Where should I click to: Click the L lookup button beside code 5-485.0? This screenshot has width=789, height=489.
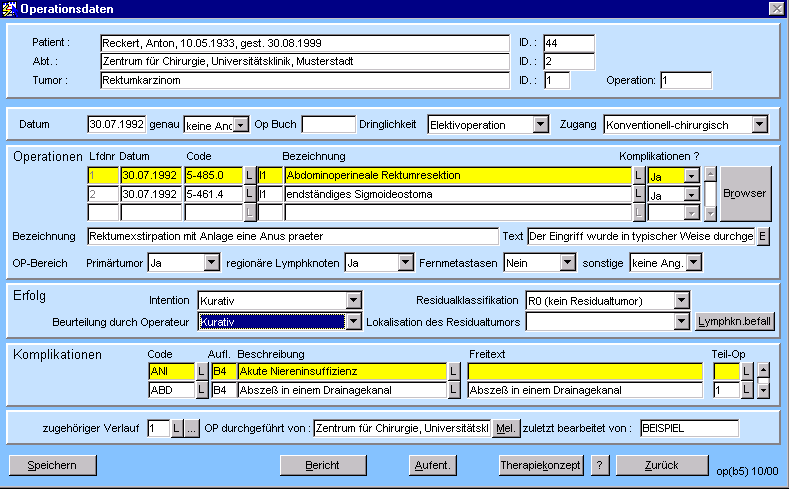(x=250, y=175)
